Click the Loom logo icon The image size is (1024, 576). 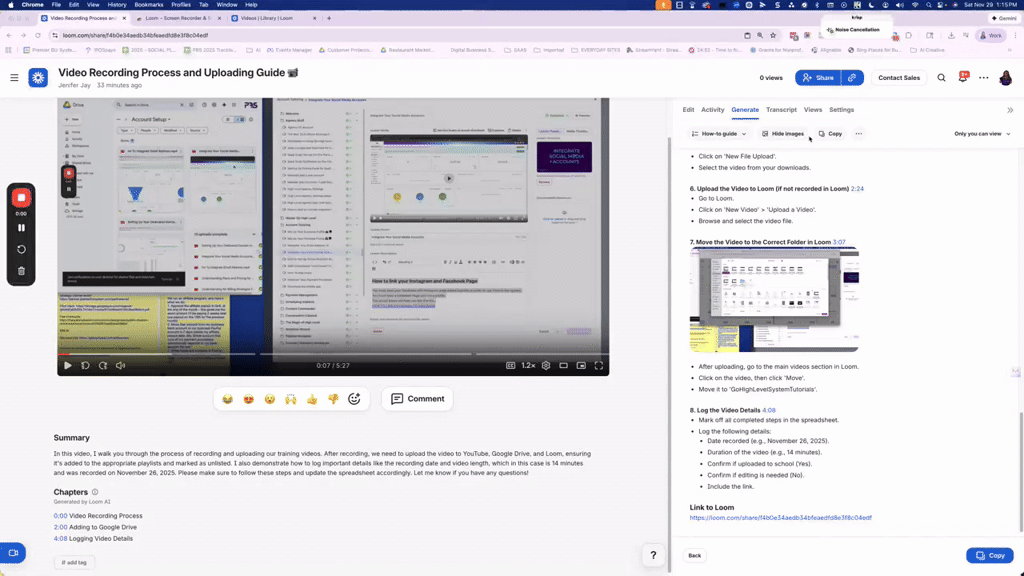38,78
